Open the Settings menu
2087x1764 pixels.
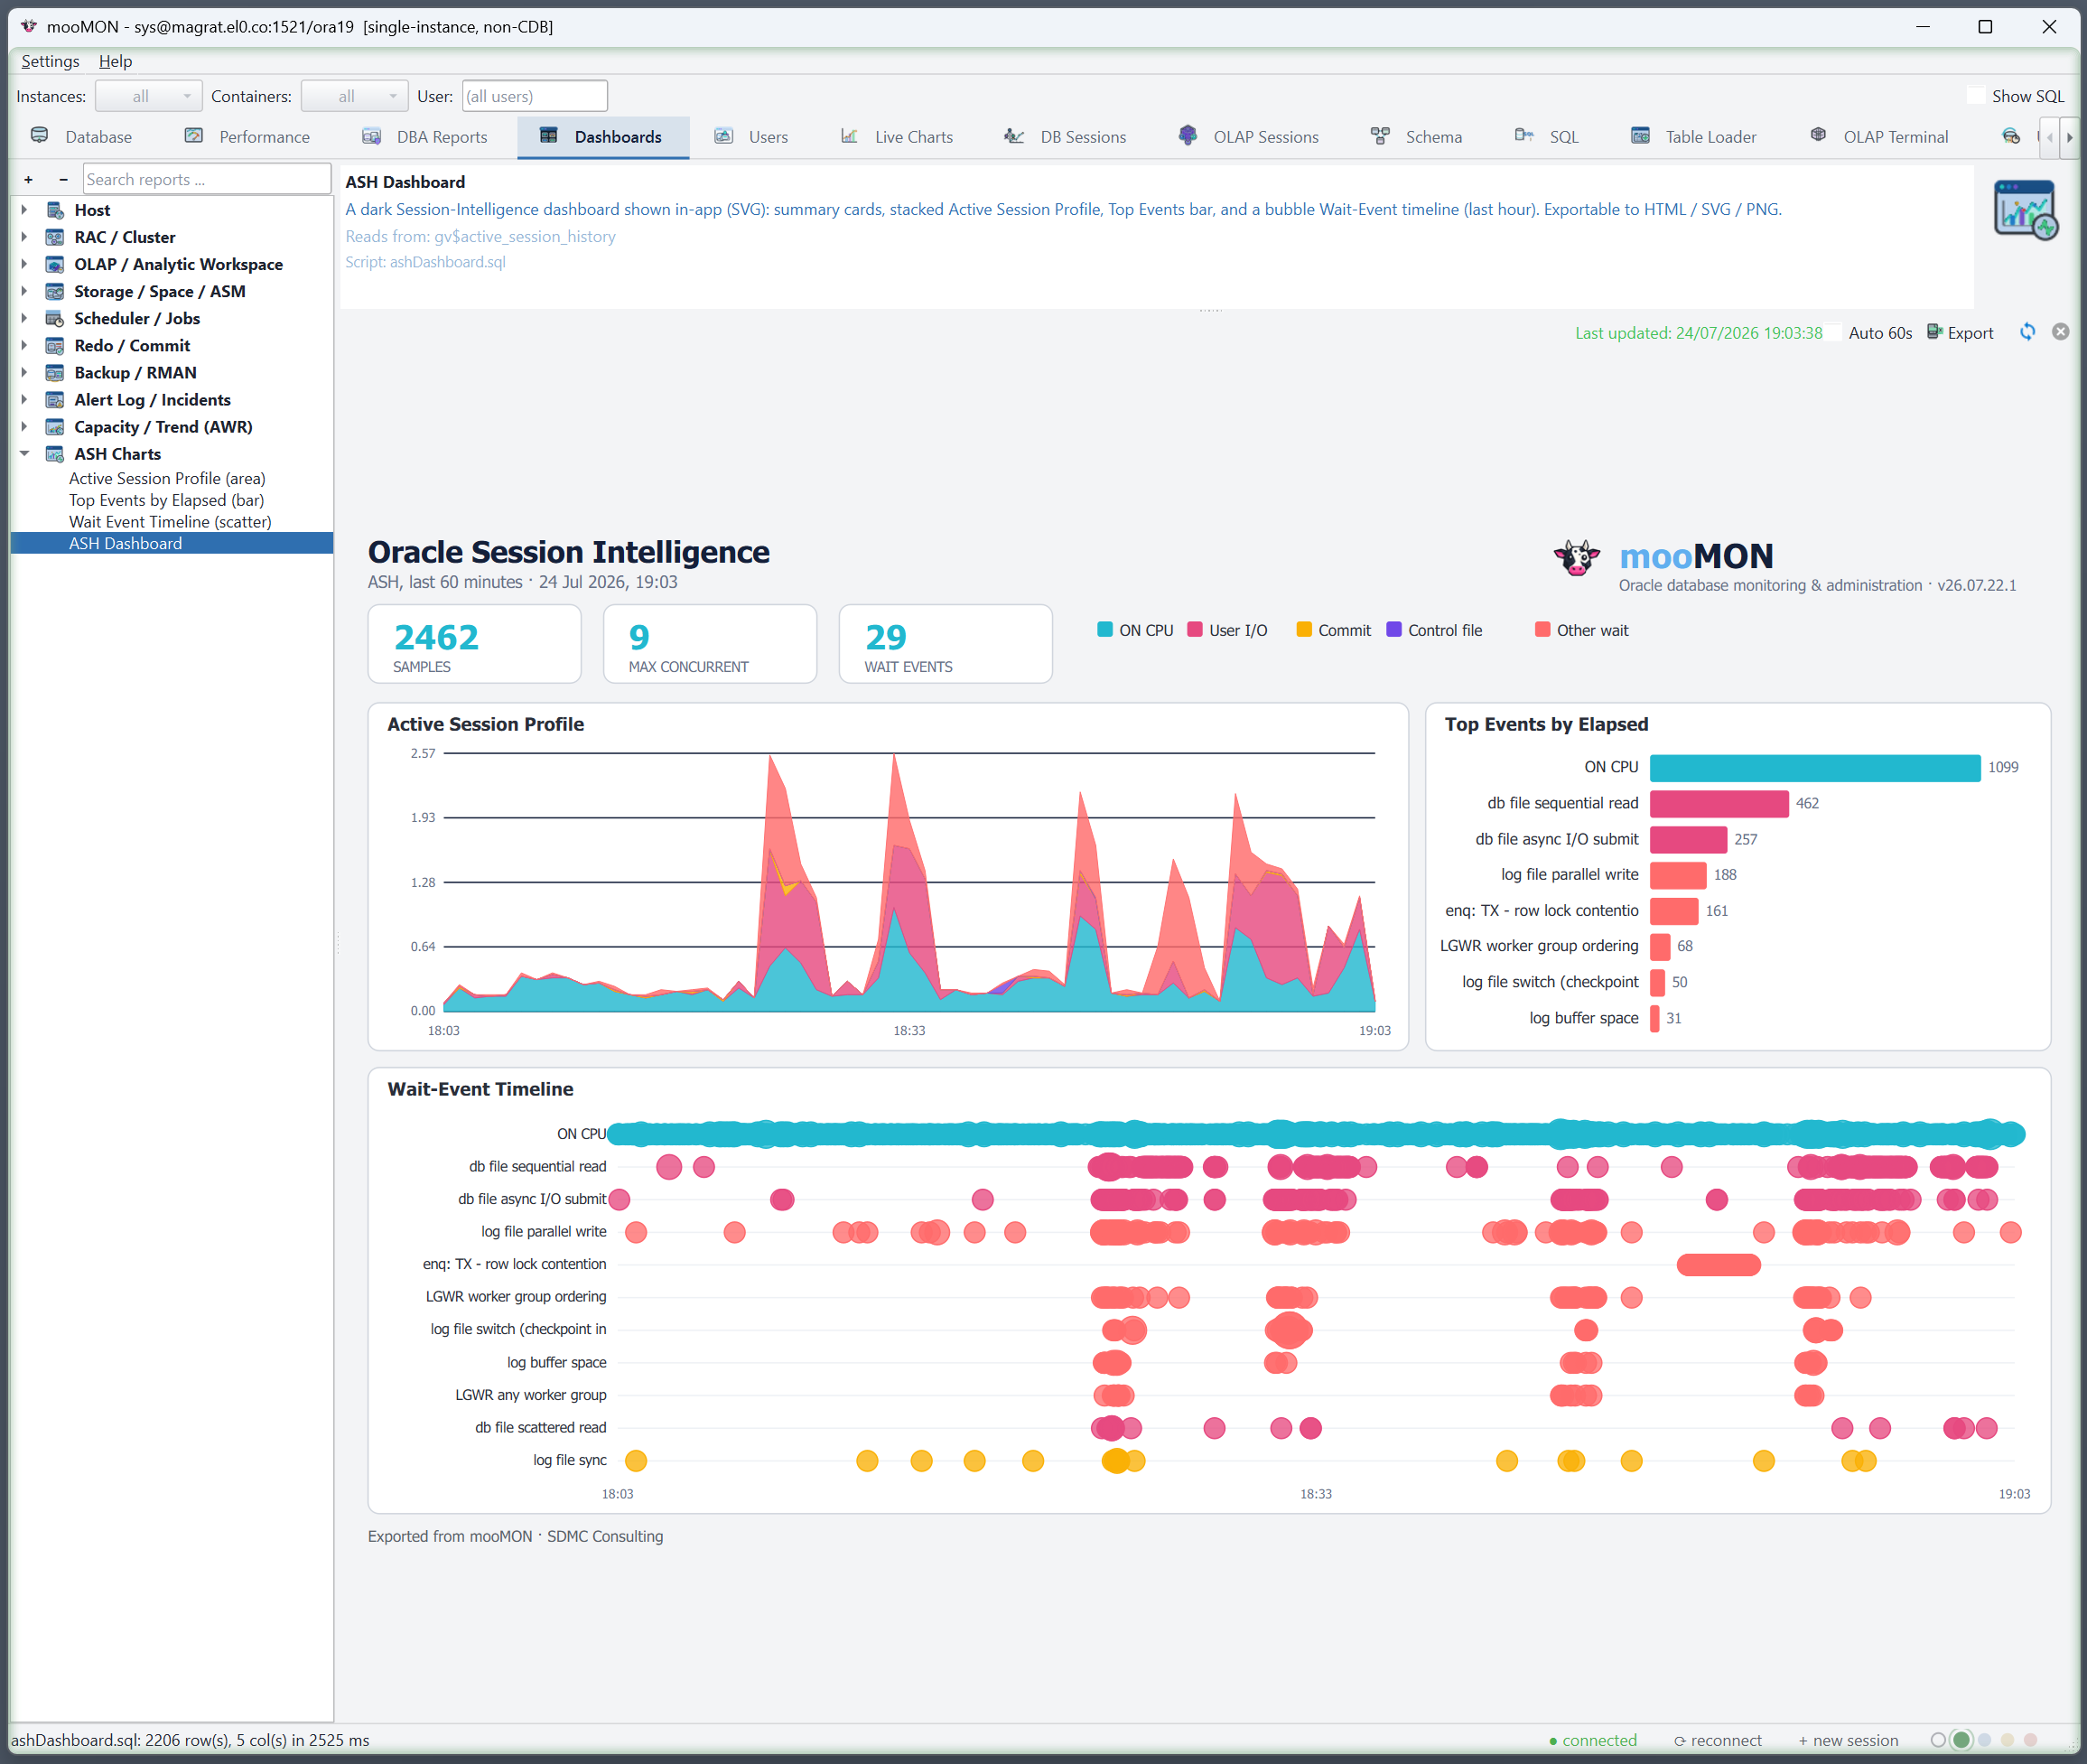50,61
